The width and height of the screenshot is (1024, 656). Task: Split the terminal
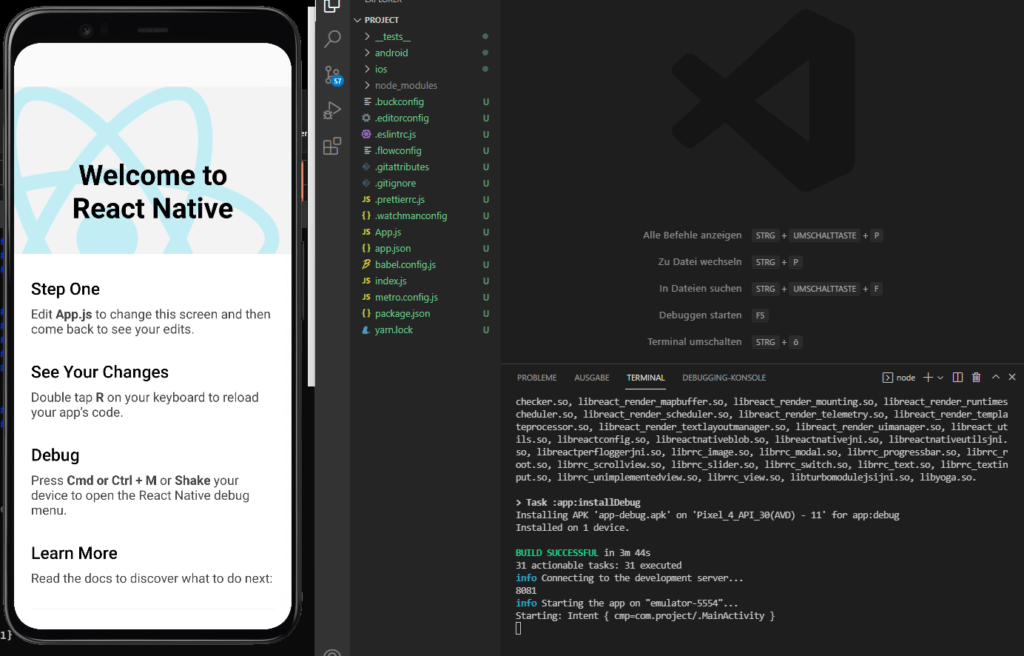(x=957, y=377)
